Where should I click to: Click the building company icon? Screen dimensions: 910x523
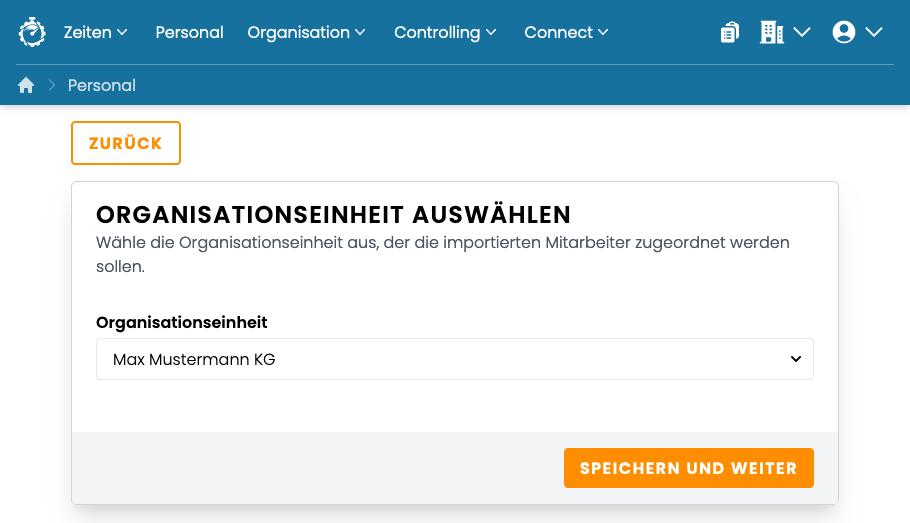pos(772,33)
